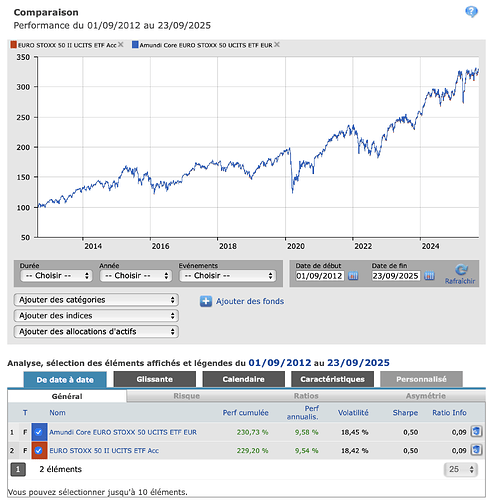Click the Ajouter des fonds link

point(250,301)
